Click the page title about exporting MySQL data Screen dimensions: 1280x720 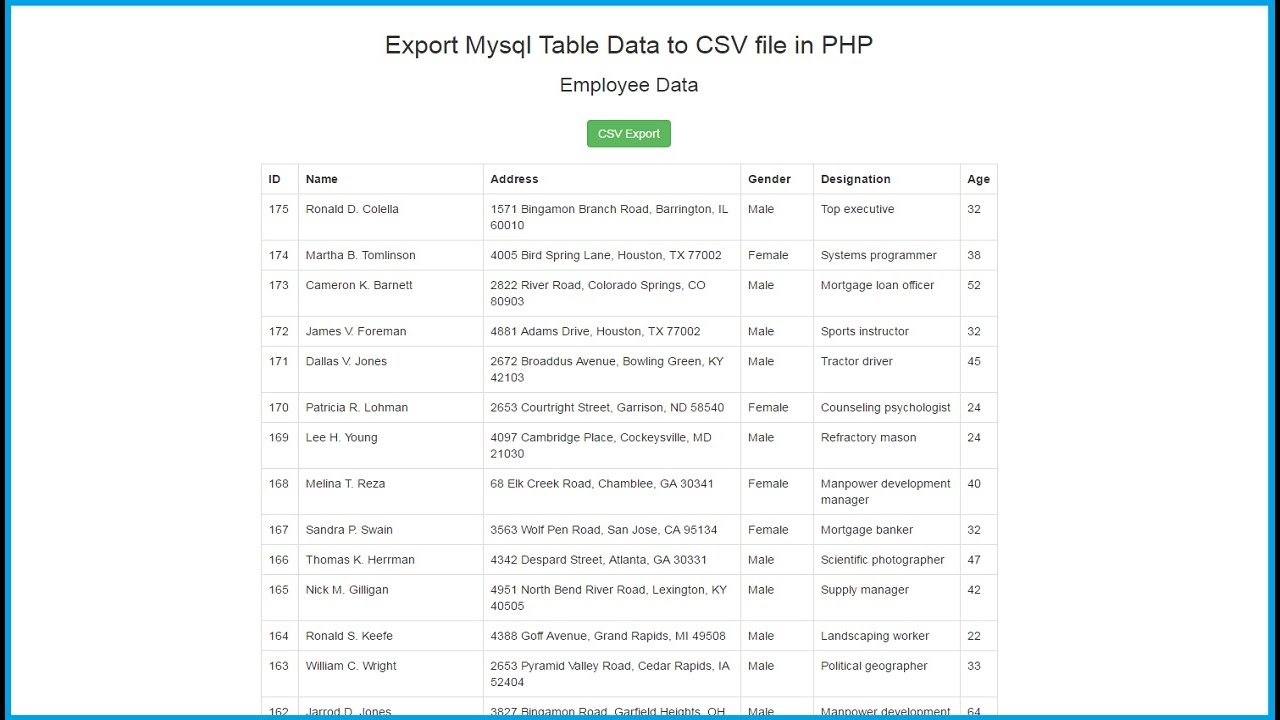coord(628,45)
